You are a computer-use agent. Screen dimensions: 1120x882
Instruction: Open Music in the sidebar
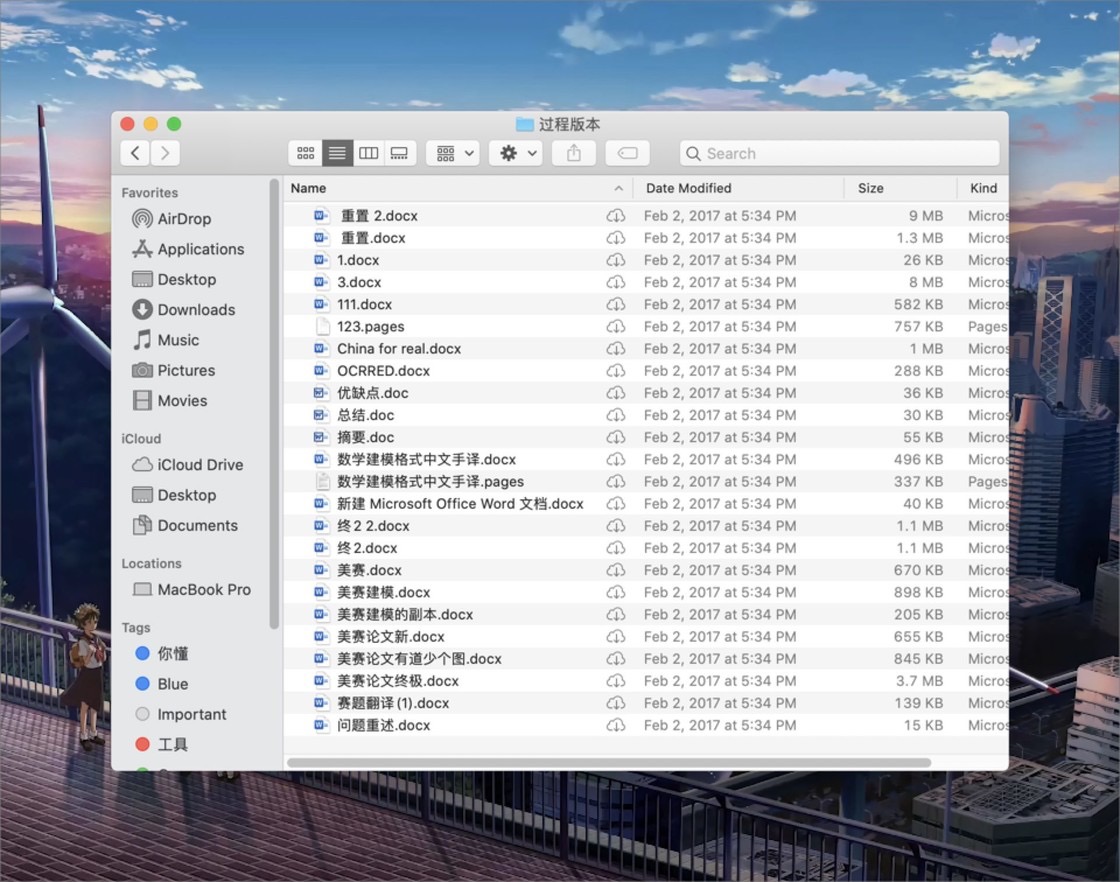166,340
